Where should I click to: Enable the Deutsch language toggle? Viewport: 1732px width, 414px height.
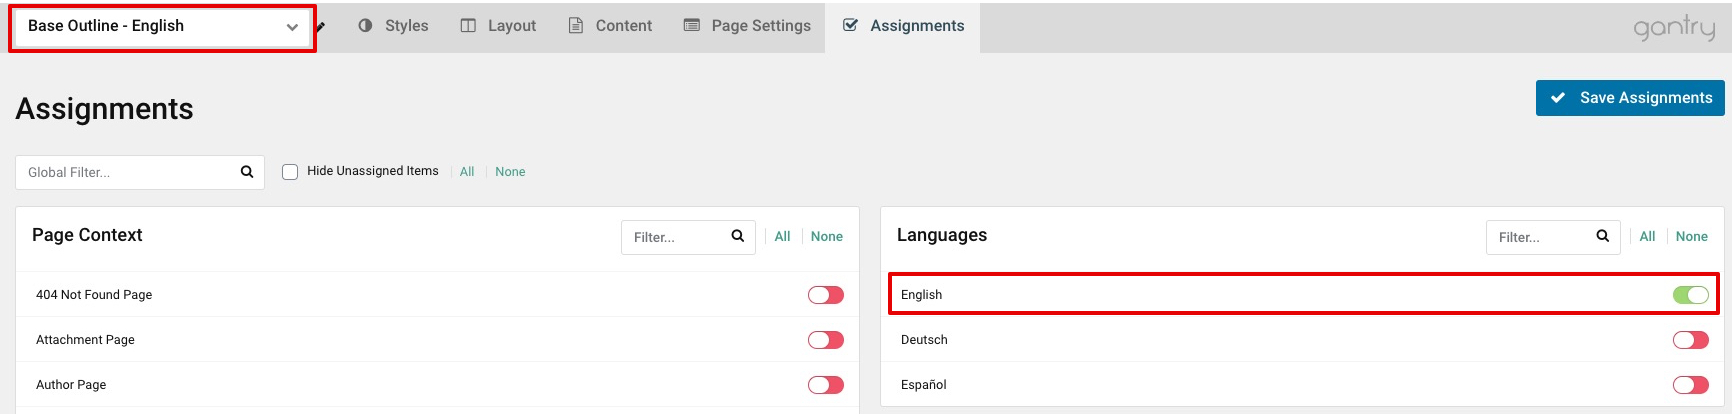click(1690, 340)
